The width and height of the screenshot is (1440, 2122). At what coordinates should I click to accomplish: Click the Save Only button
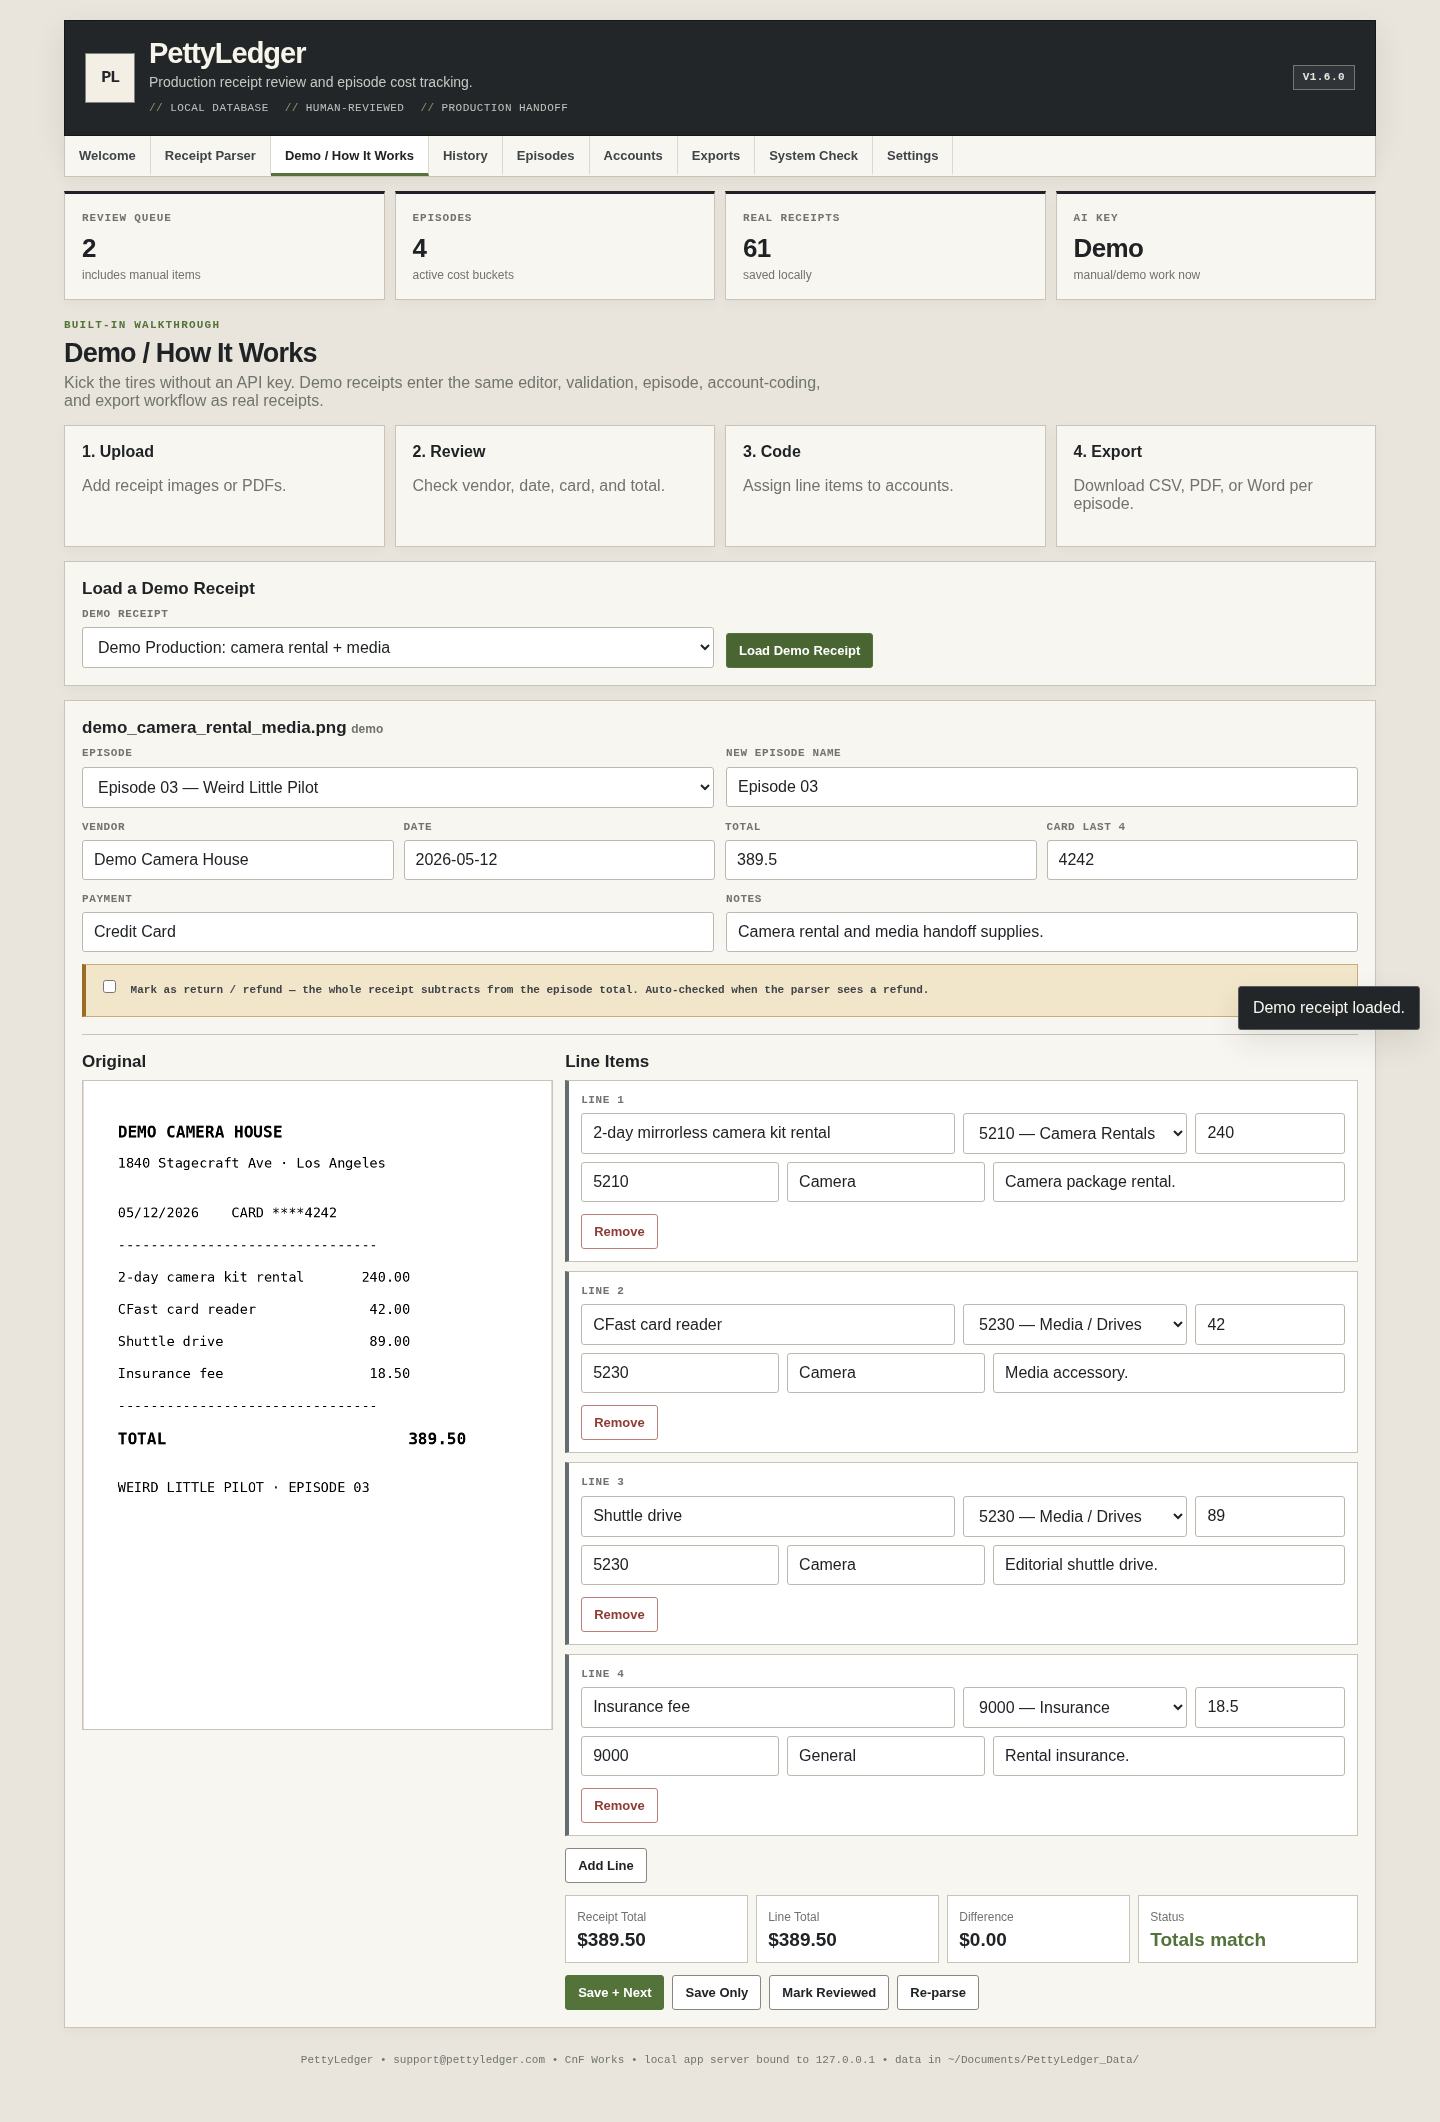click(717, 1993)
